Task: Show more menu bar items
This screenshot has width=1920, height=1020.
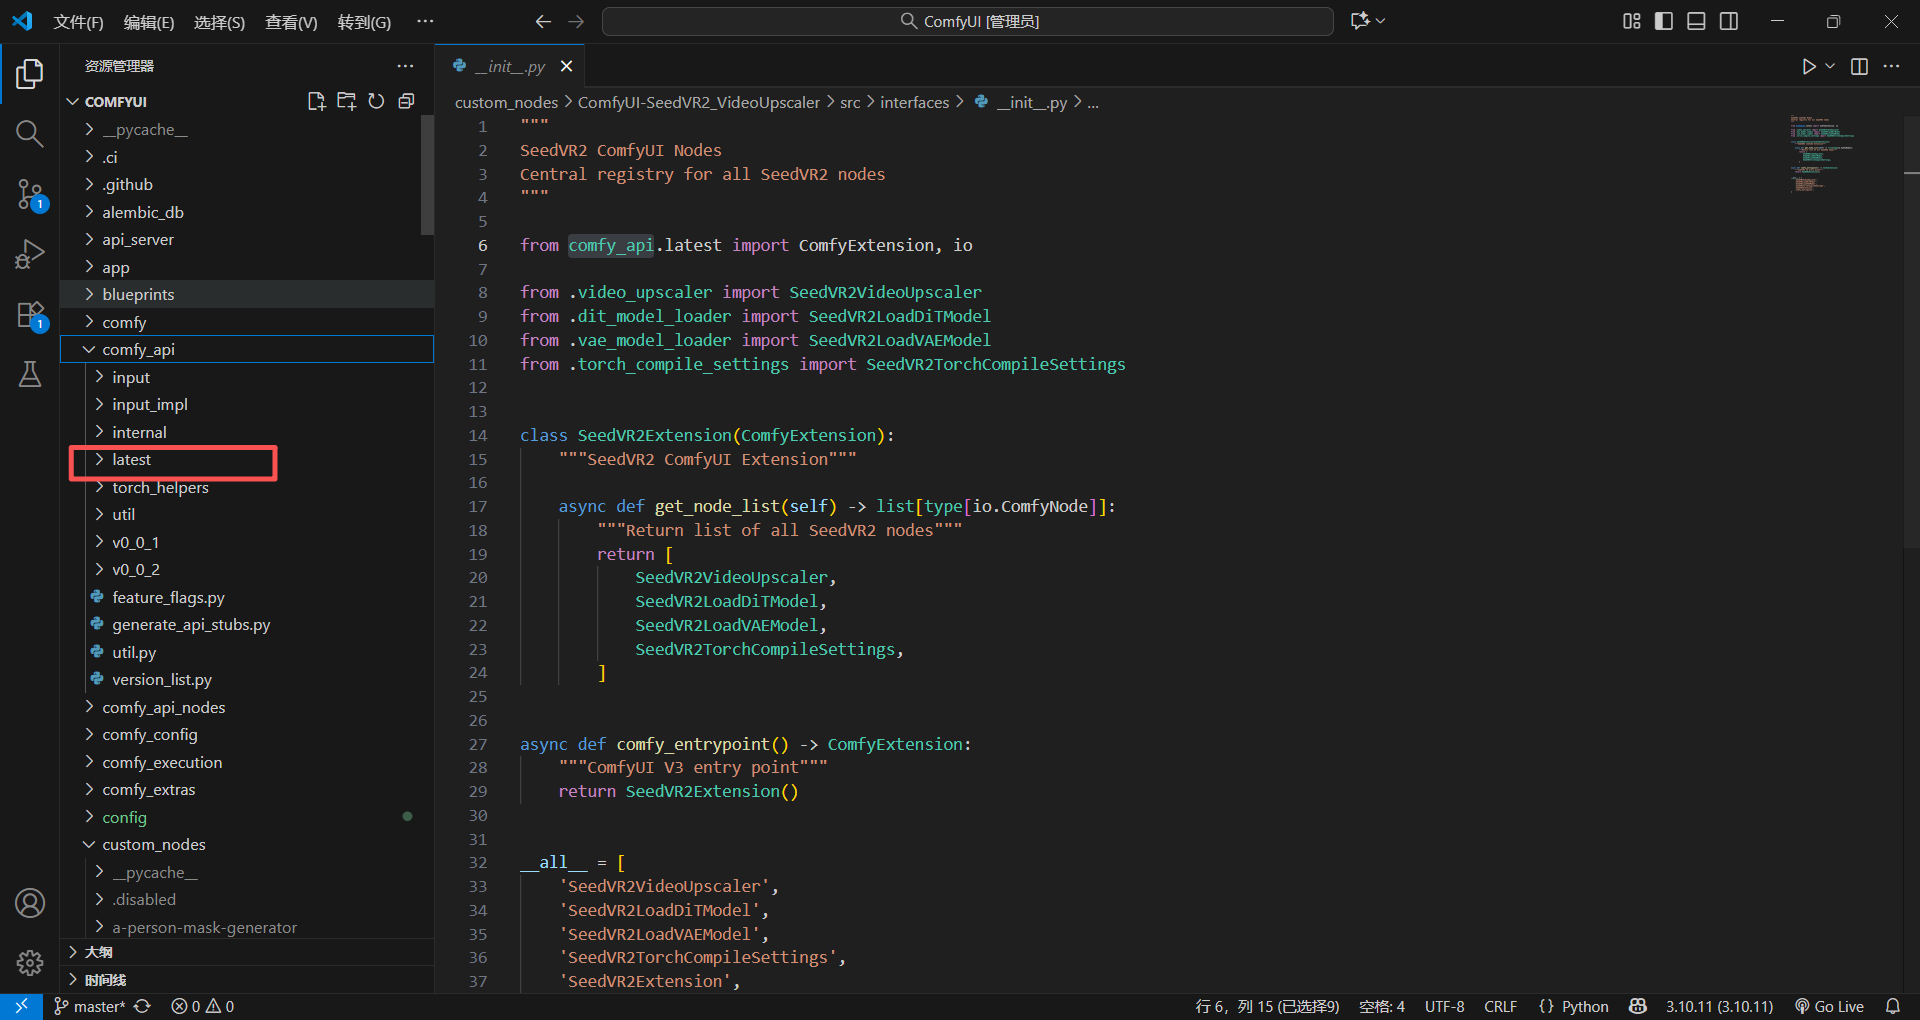Action: pos(425,21)
